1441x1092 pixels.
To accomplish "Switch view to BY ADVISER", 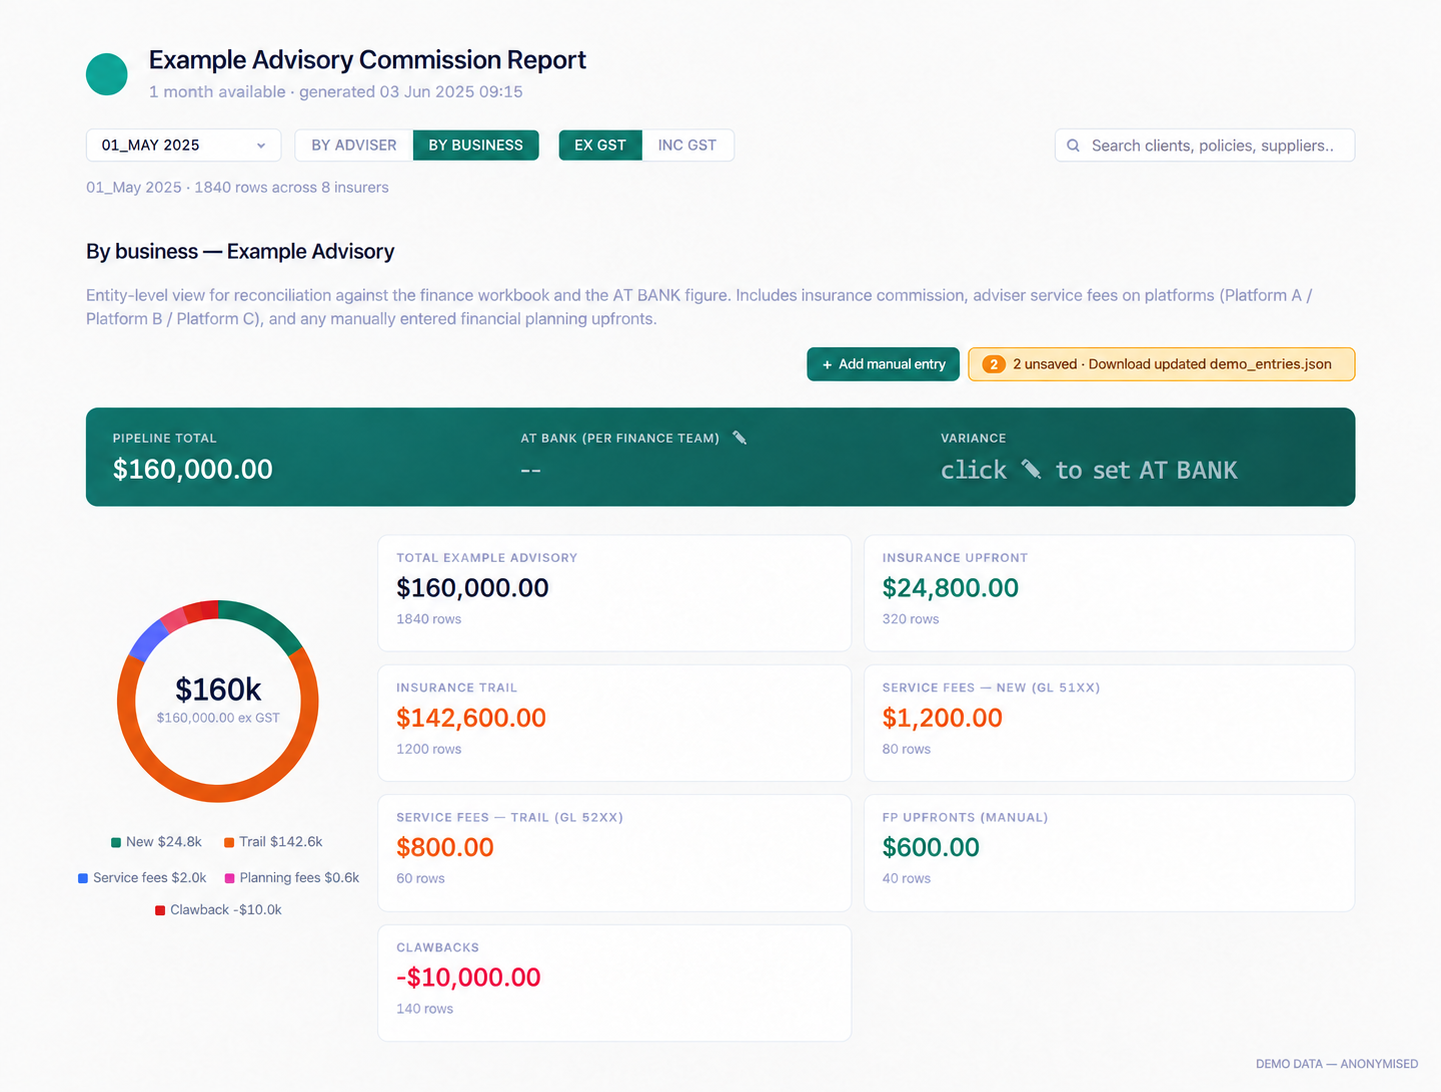I will pos(354,145).
